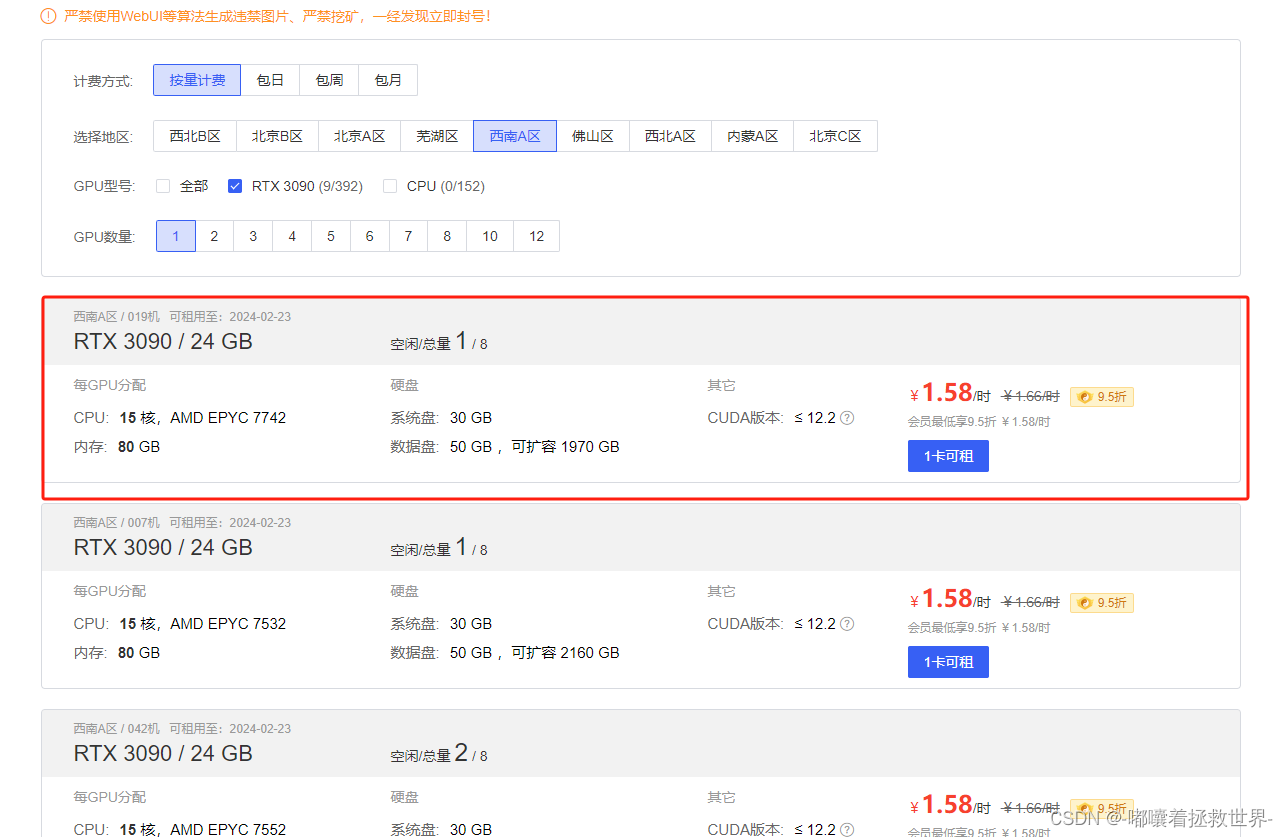Set GPU count to 4
This screenshot has height=837, width=1288.
[292, 236]
